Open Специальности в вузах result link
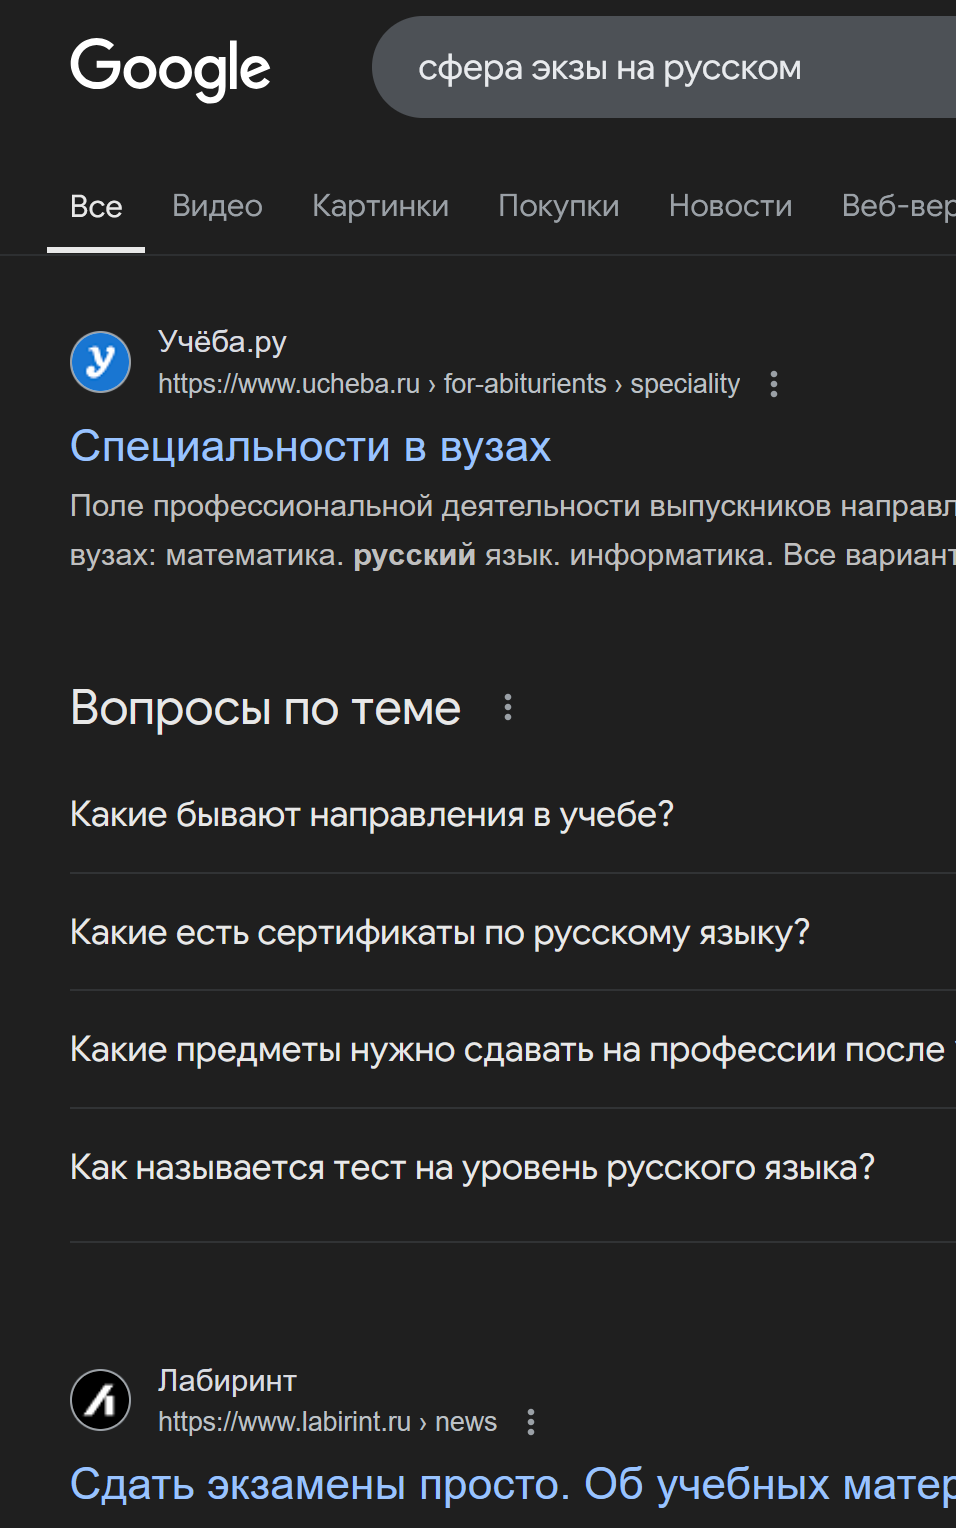Image resolution: width=956 pixels, height=1528 pixels. point(310,446)
